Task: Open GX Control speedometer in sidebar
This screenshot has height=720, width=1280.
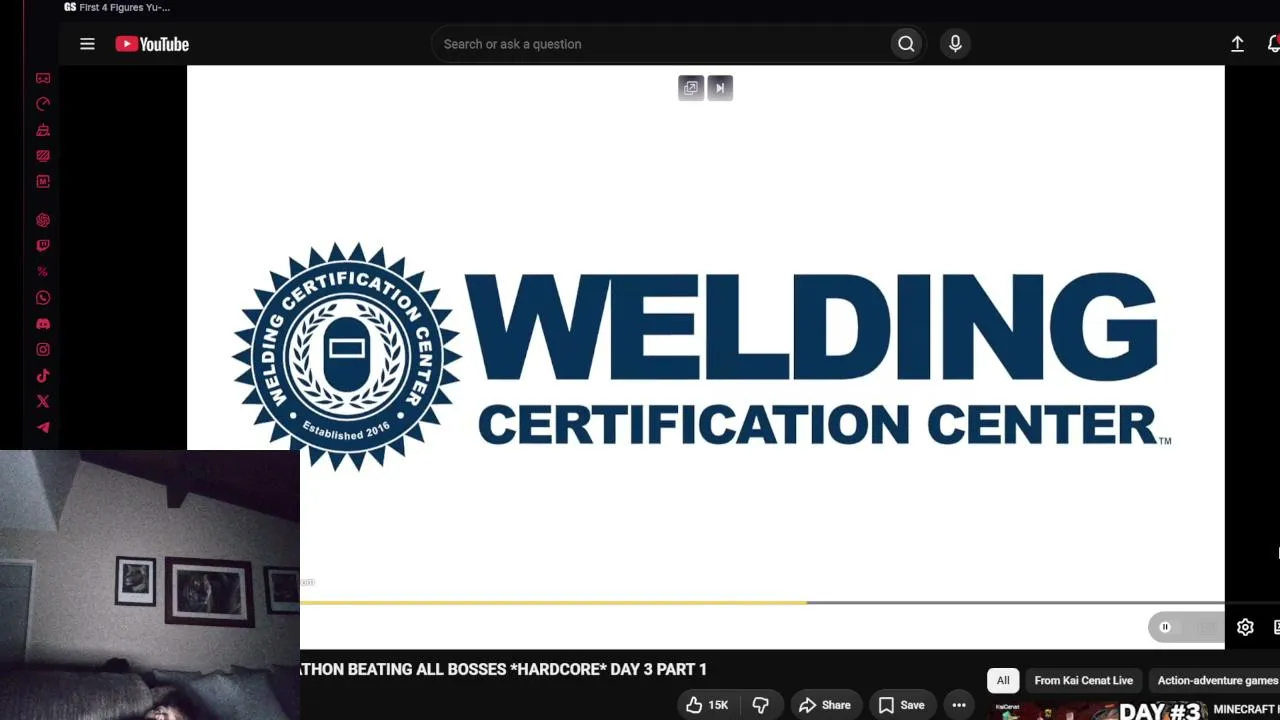Action: [43, 104]
